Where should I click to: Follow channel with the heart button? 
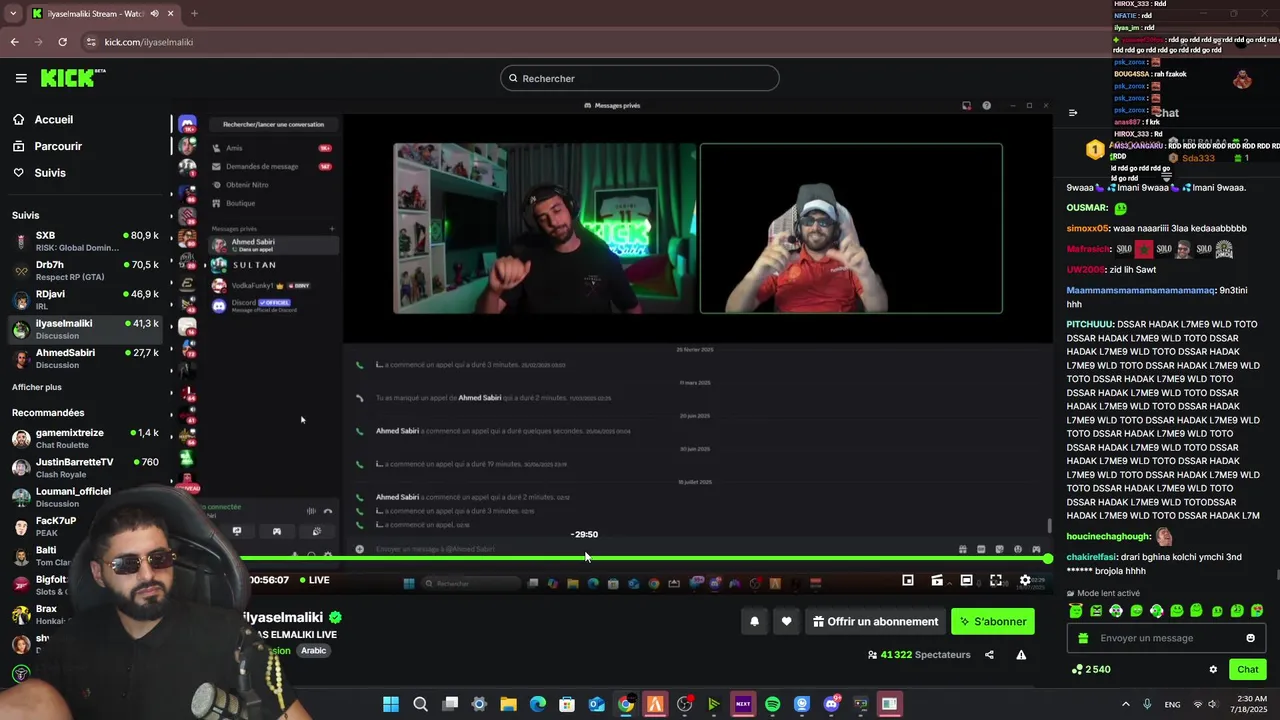tap(787, 621)
